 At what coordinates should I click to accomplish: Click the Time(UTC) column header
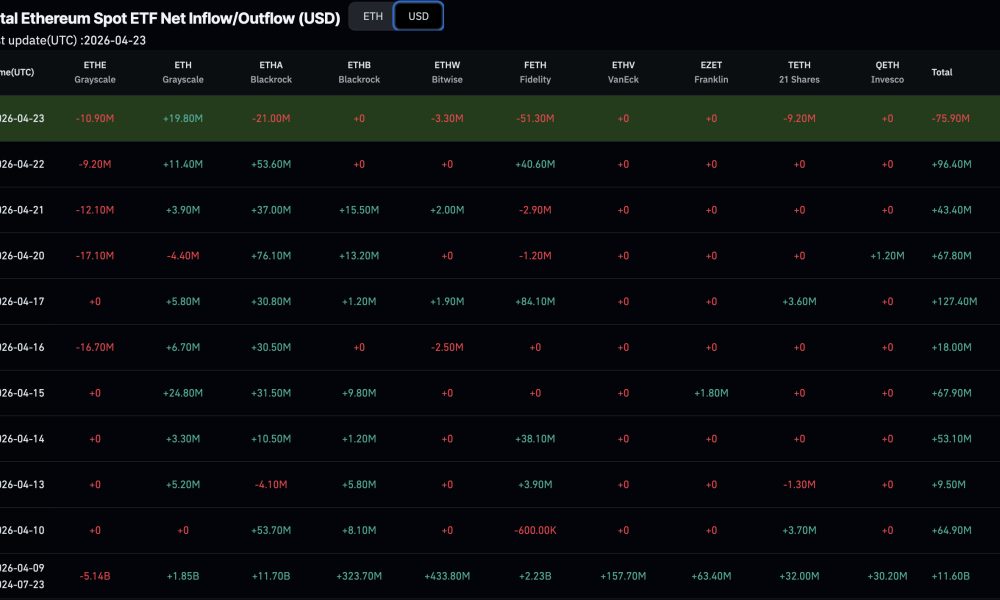18,72
